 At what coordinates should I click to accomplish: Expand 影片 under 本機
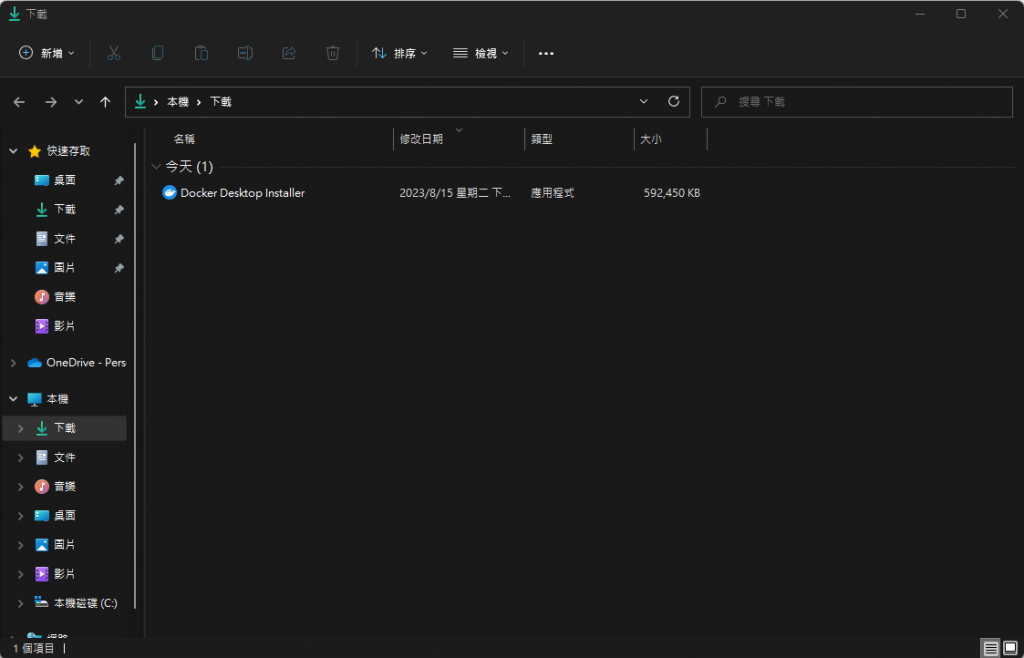point(20,574)
